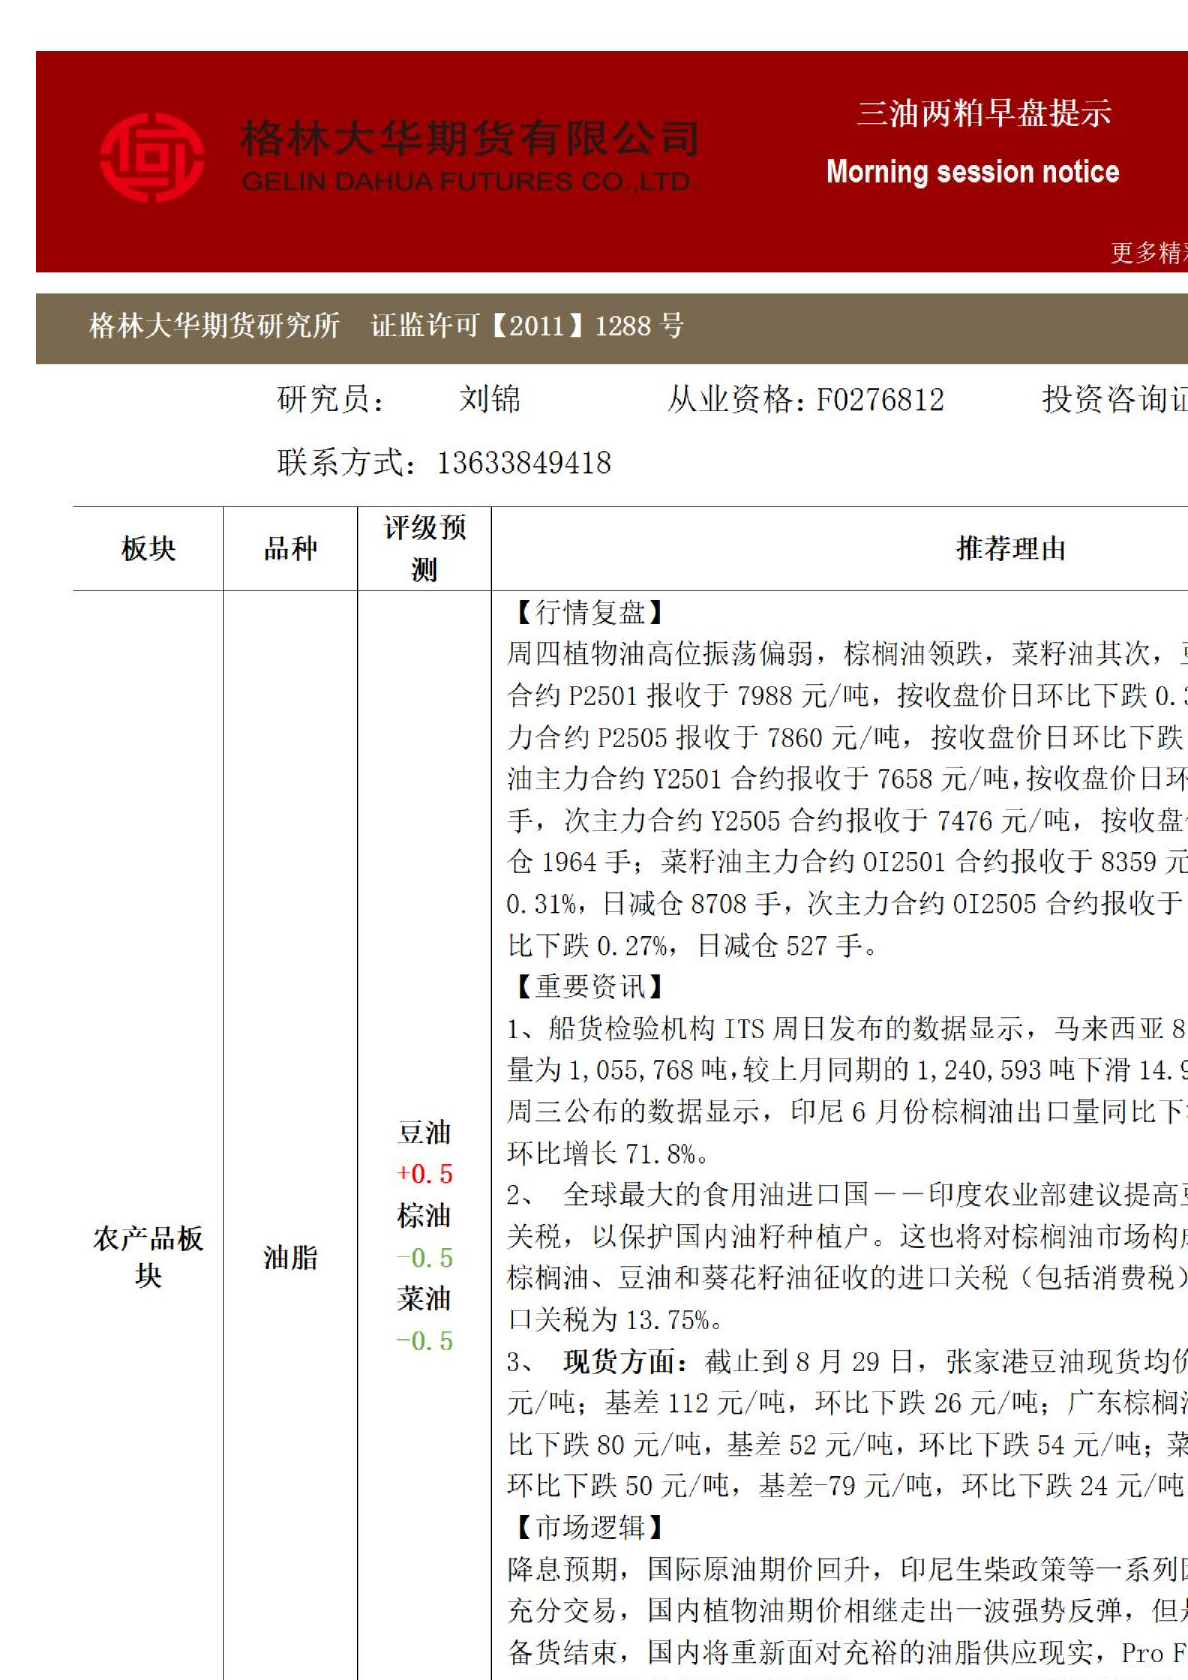The height and width of the screenshot is (1680, 1188).
Task: Click the line starting 备货结束,国内将重新面对
Action: (x=847, y=1653)
